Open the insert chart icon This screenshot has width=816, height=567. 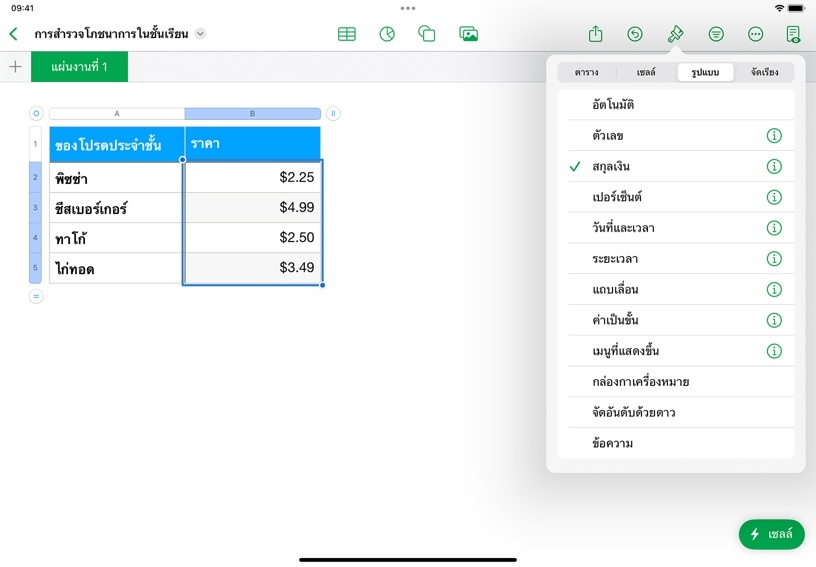387,34
